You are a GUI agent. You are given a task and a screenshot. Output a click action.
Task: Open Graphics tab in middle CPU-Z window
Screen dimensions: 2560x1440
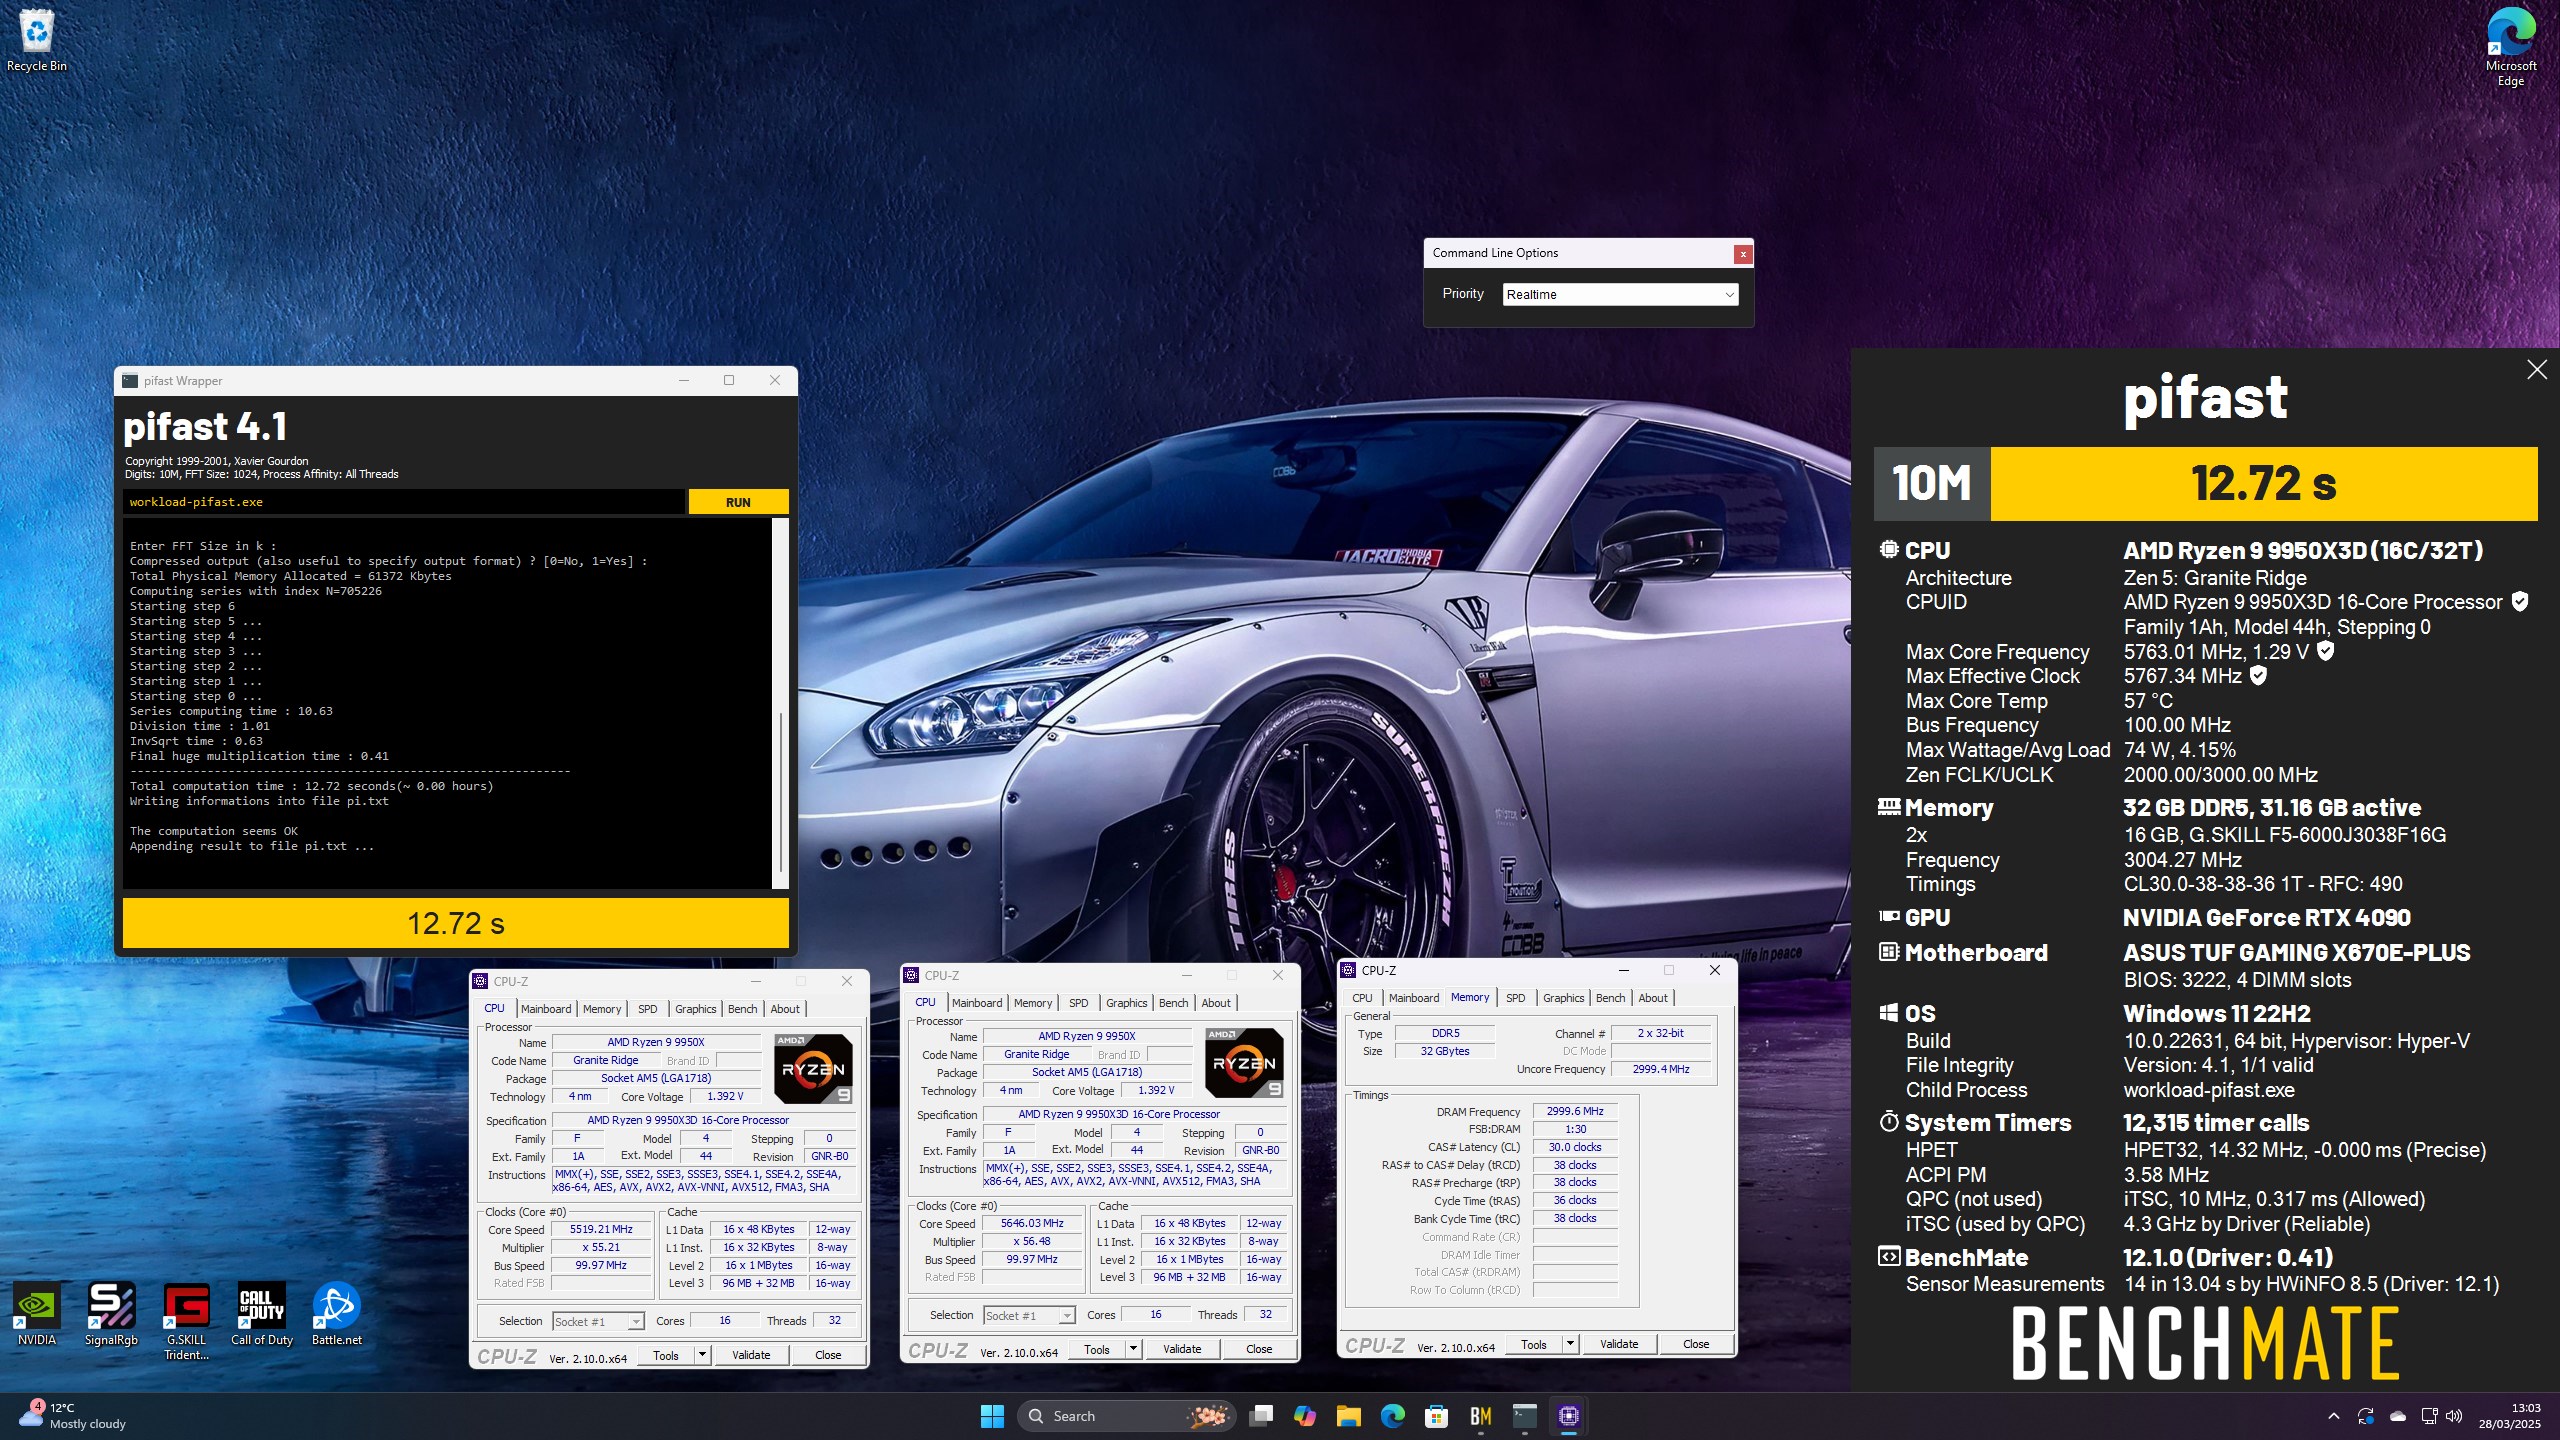click(x=1126, y=1003)
